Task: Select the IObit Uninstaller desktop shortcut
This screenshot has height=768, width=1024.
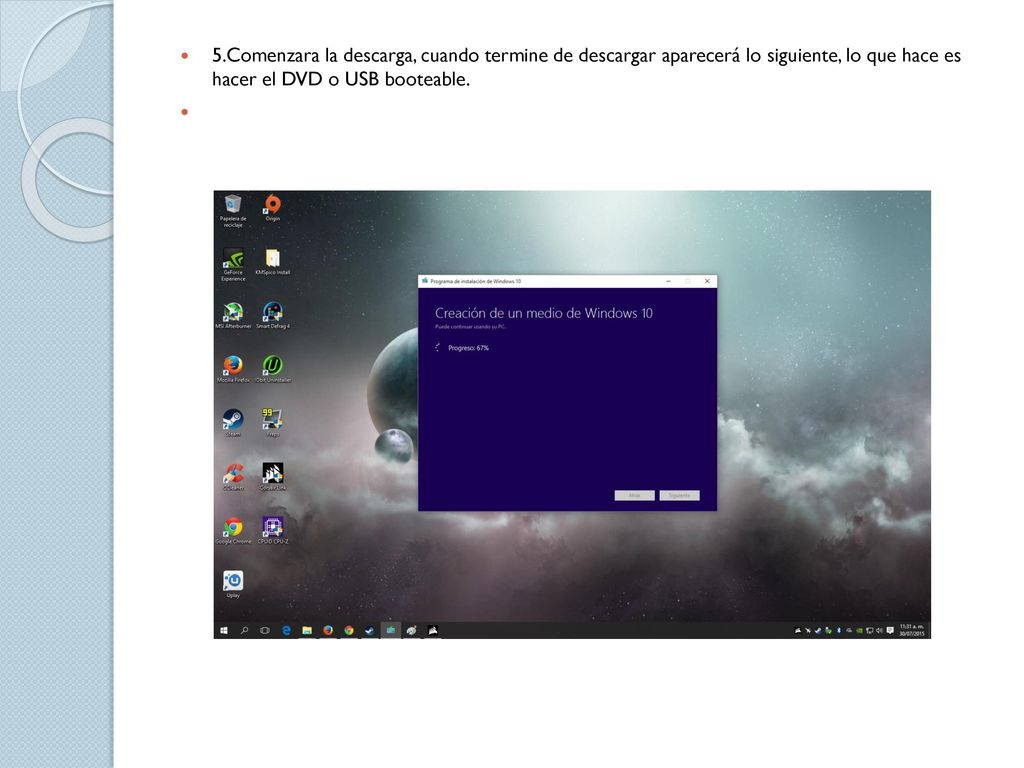Action: (x=272, y=369)
